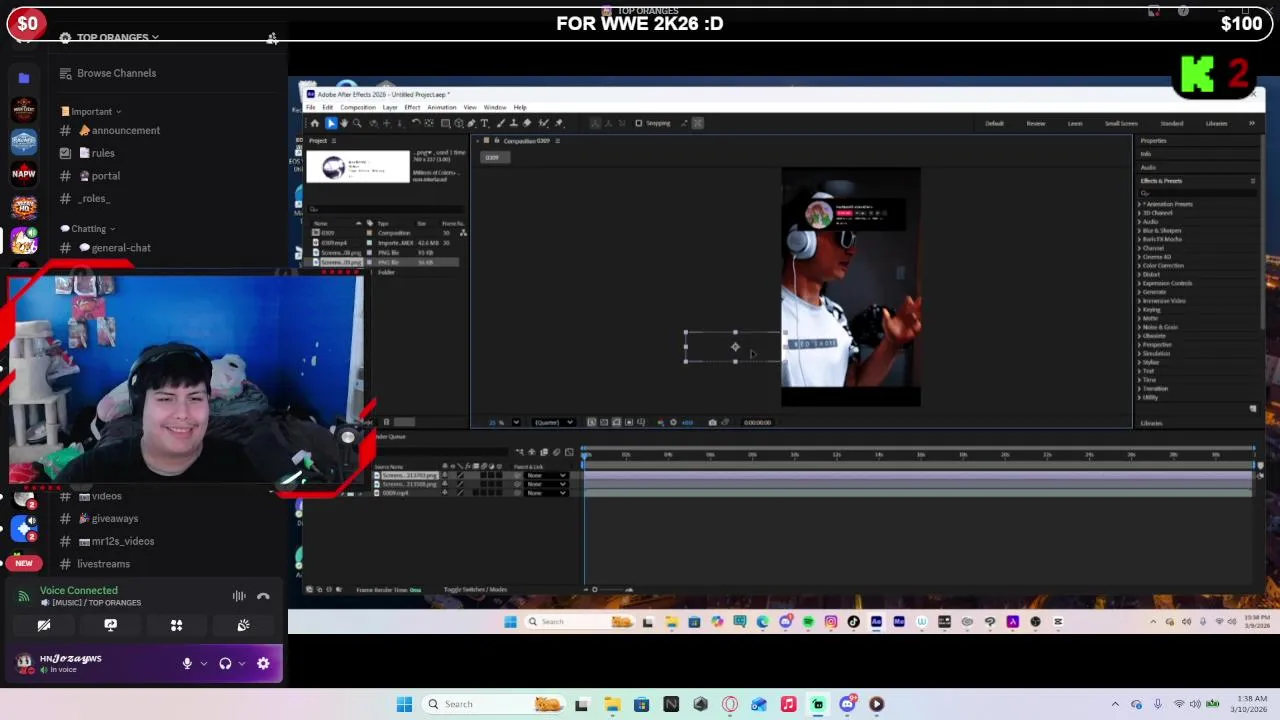
Task: Open the viewer resolution Quarter dropdown
Action: pyautogui.click(x=553, y=422)
